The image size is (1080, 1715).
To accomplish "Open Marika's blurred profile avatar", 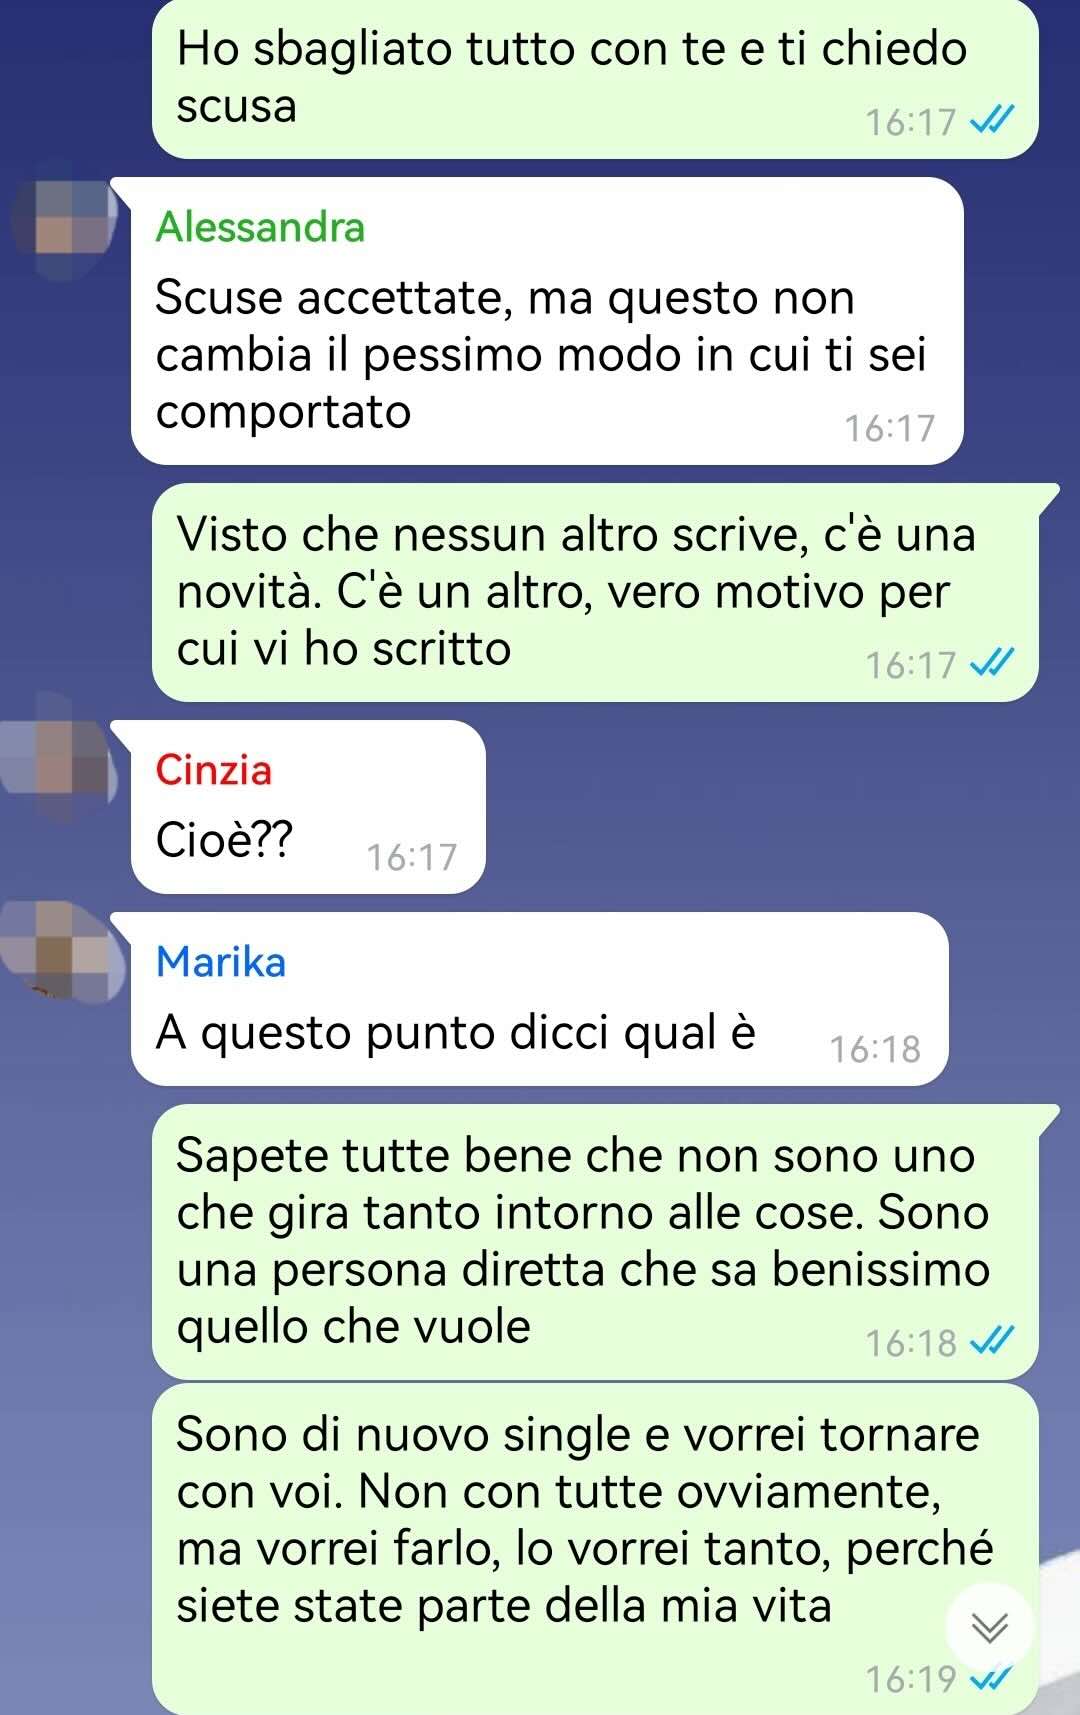I will 62,950.
